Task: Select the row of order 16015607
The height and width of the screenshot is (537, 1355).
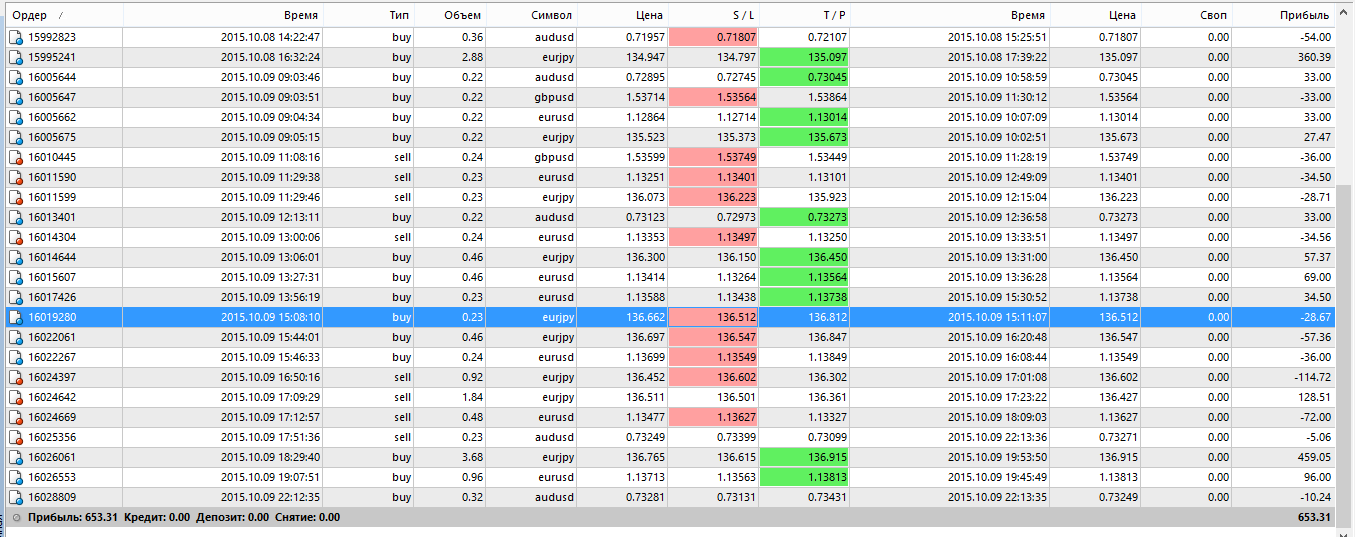Action: click(x=668, y=277)
